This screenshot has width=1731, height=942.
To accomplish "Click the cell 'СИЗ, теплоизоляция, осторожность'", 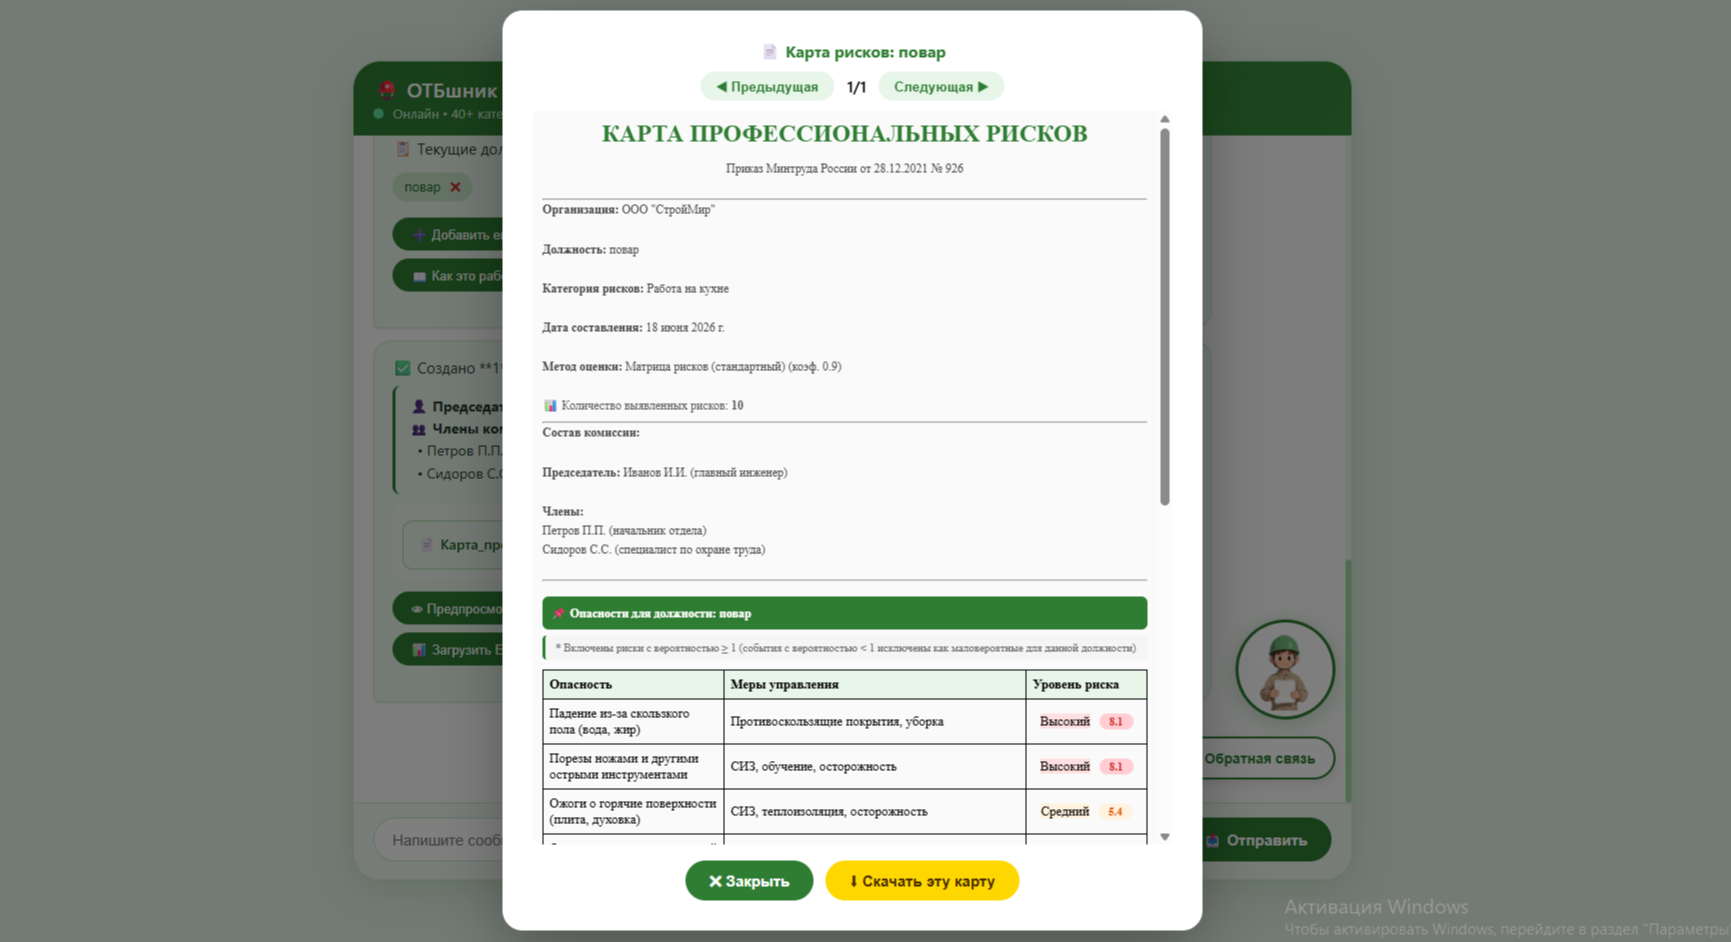I will 875,811.
